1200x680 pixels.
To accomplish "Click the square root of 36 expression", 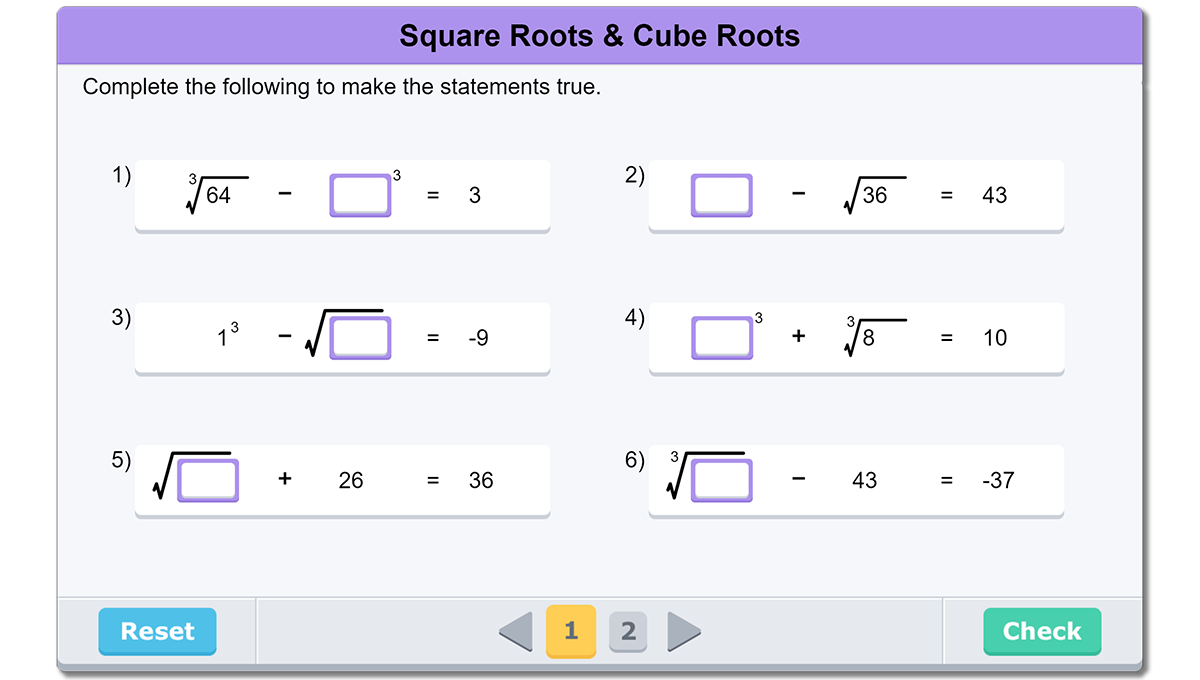I will [x=873, y=195].
